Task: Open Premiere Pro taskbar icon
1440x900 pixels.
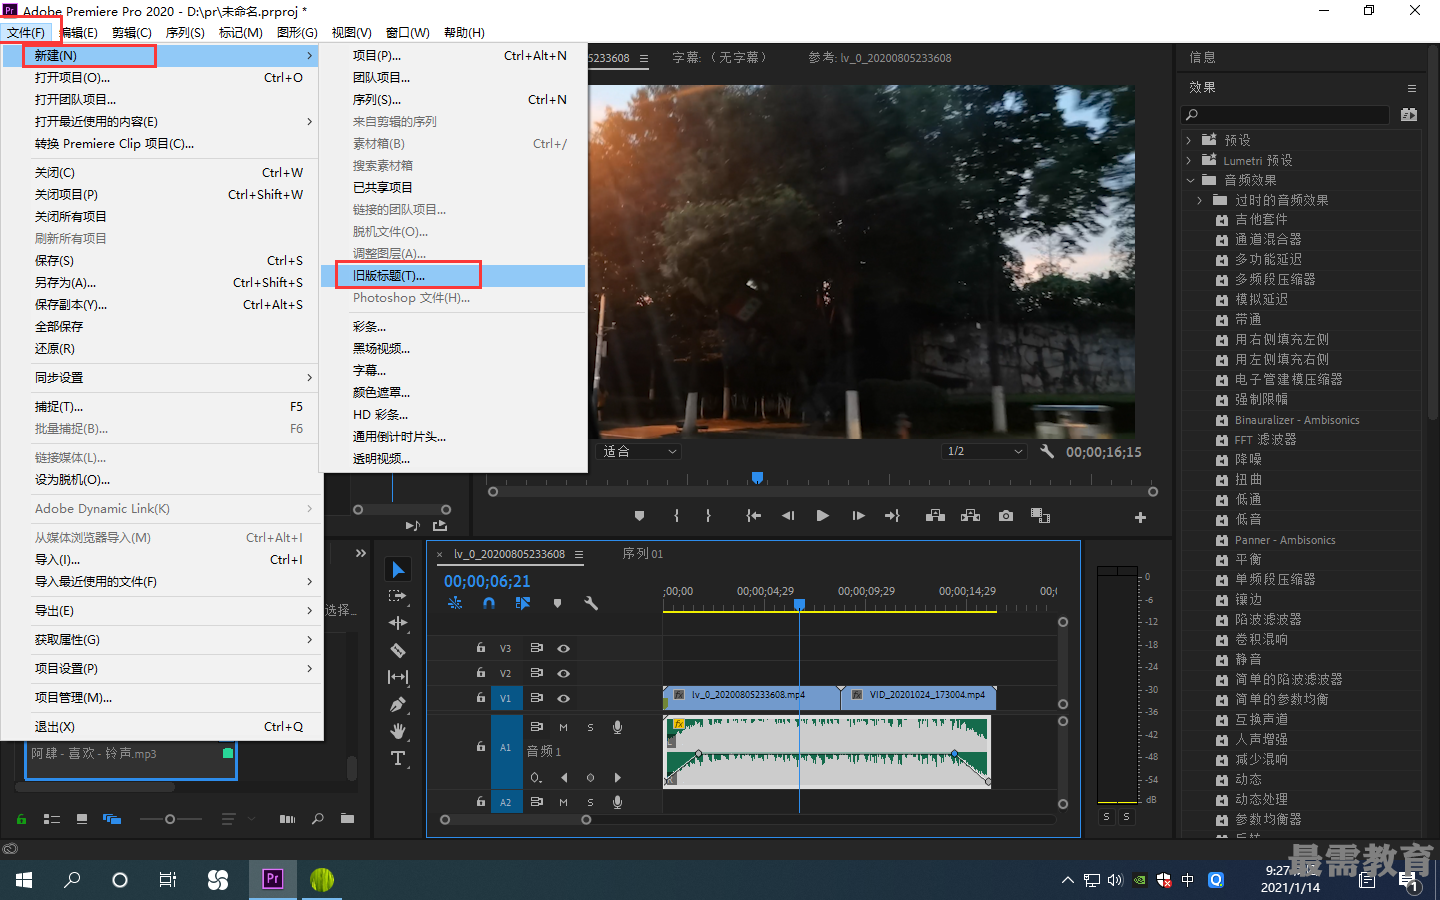Action: 272,879
